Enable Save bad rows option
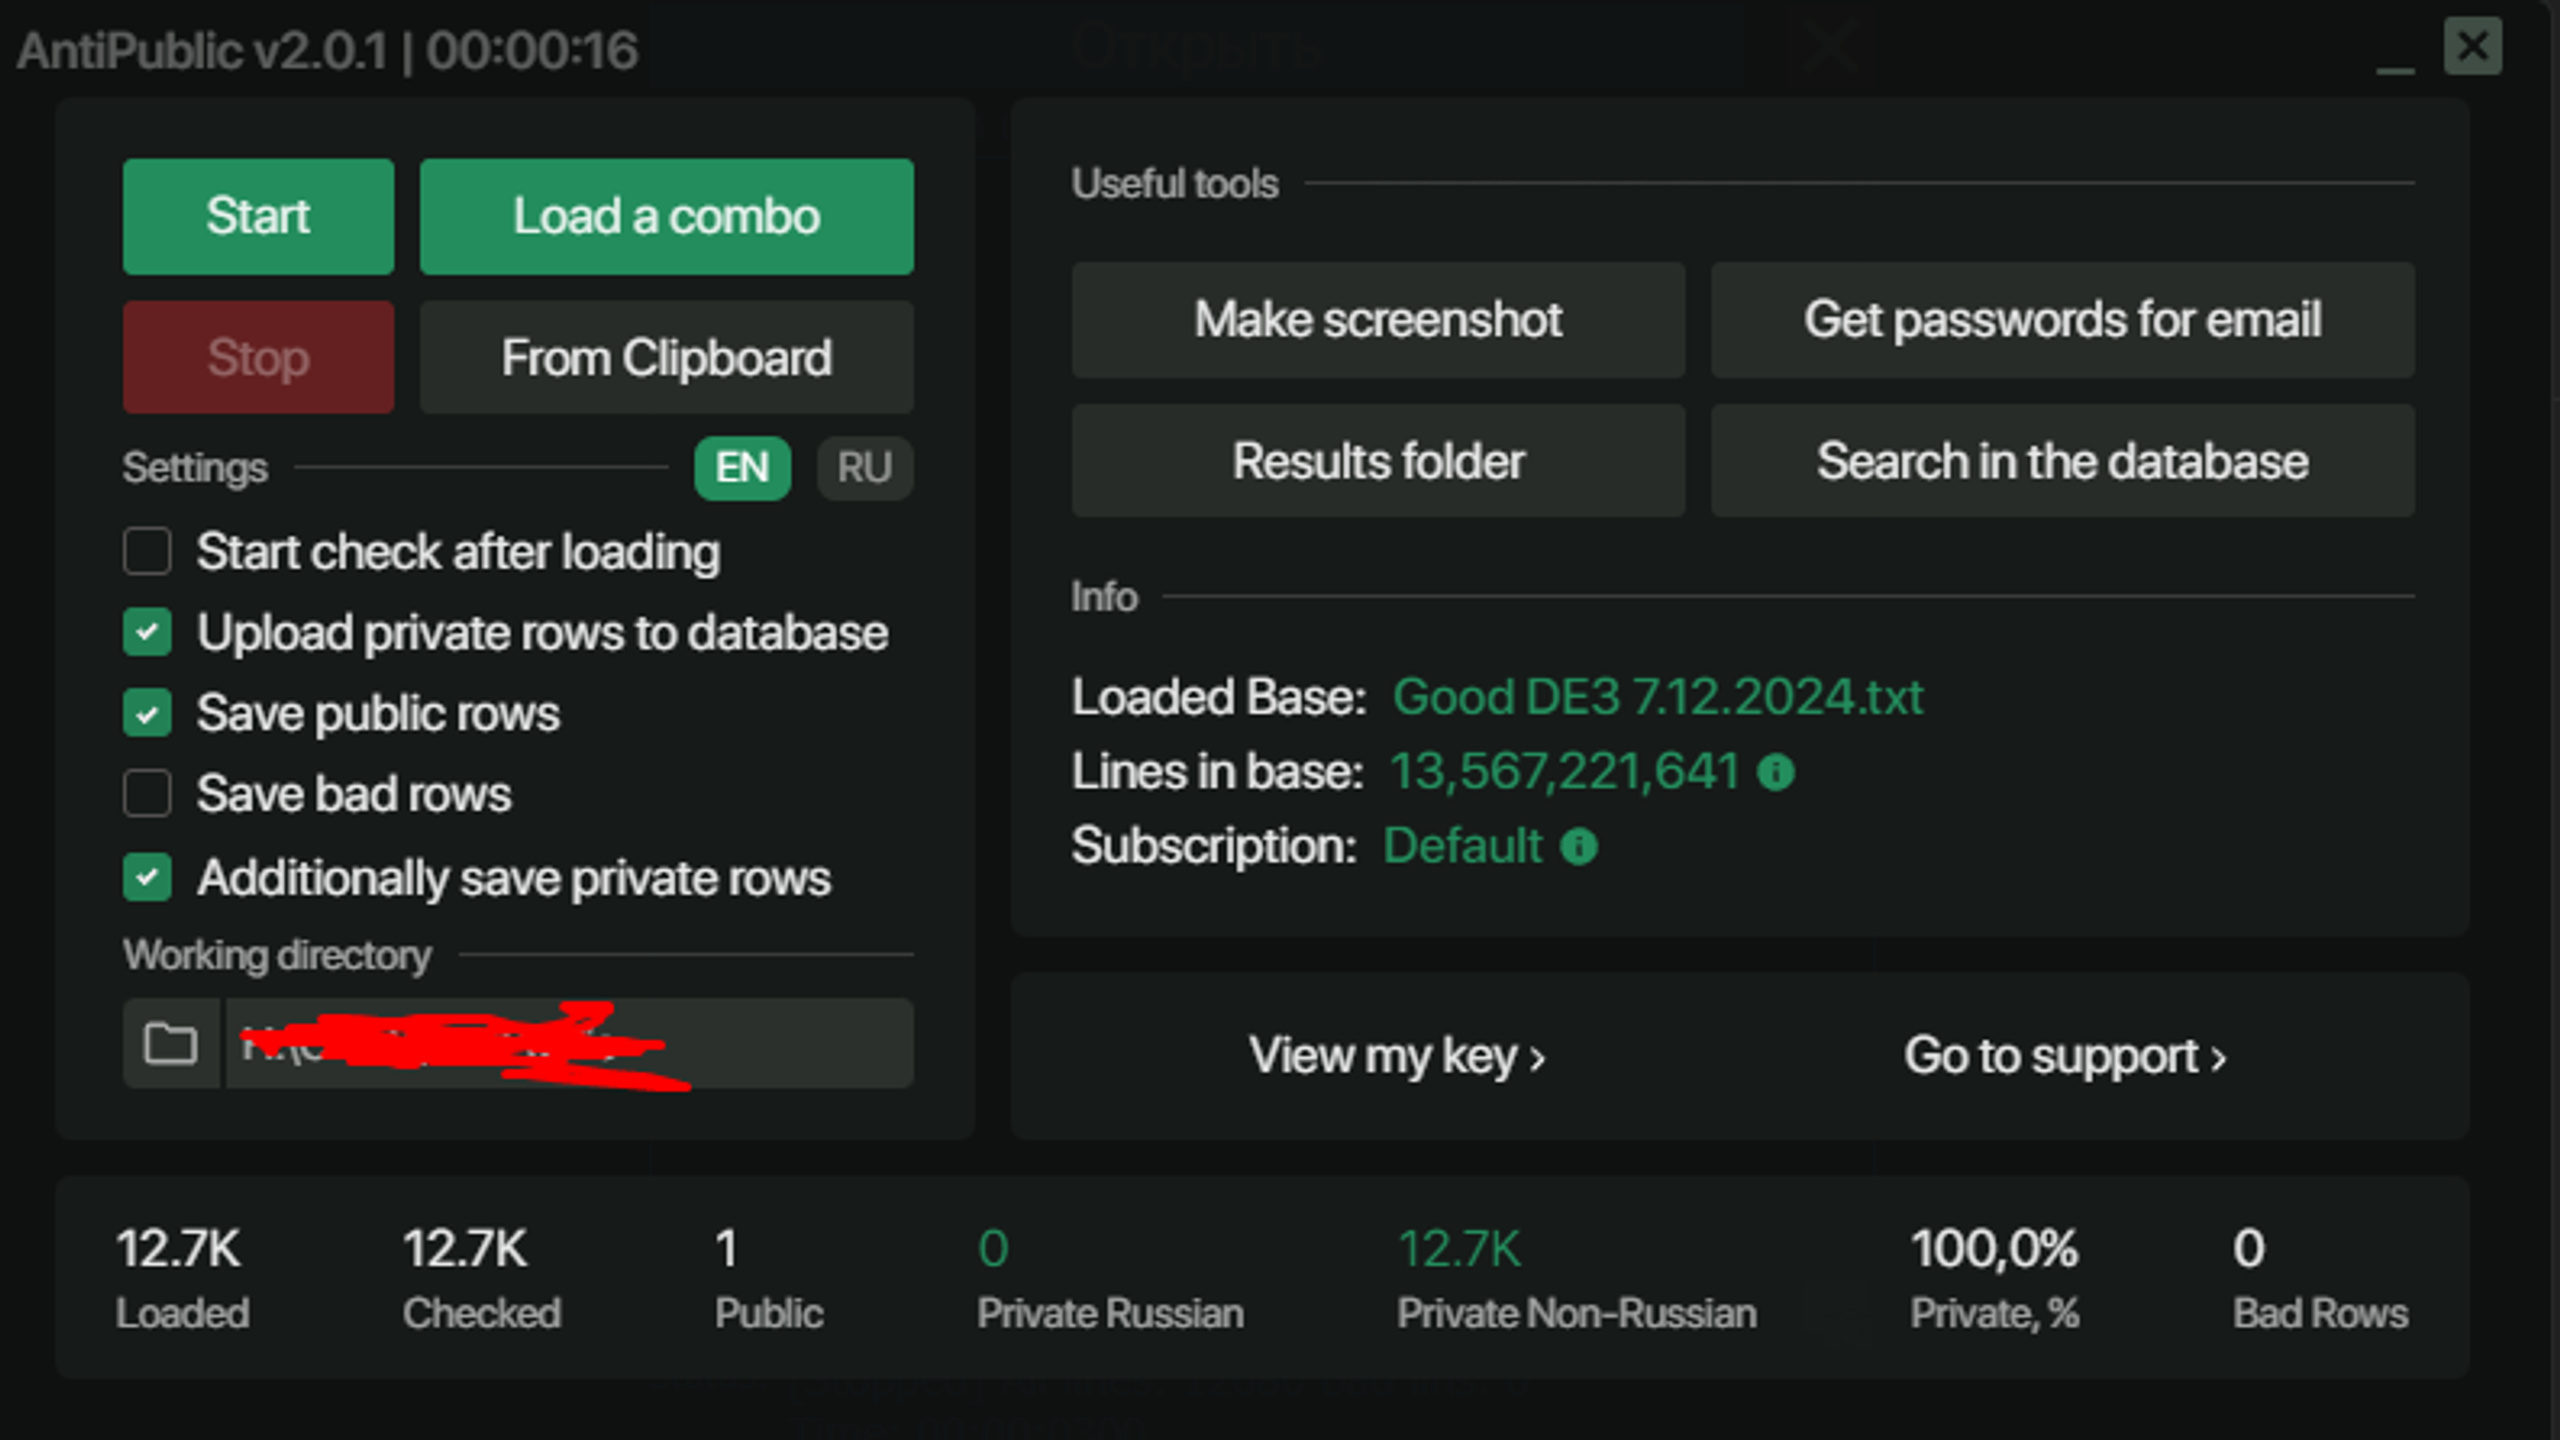Viewport: 2560px width, 1440px height. (147, 794)
